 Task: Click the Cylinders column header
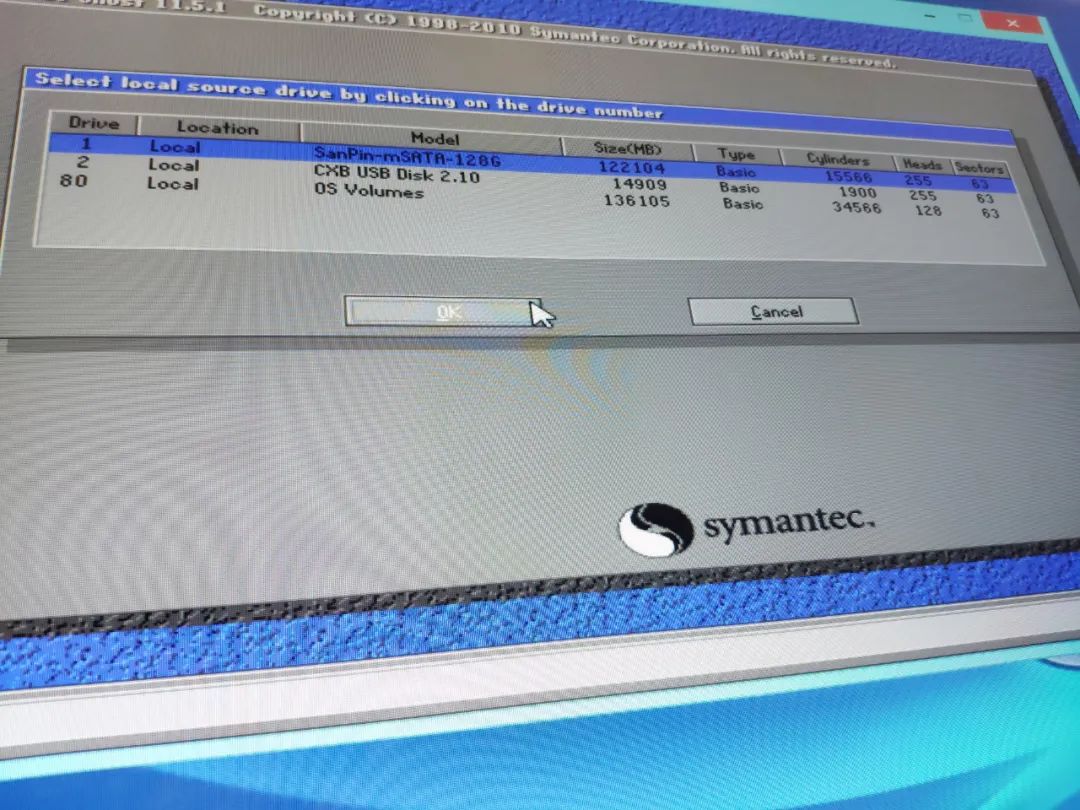838,159
